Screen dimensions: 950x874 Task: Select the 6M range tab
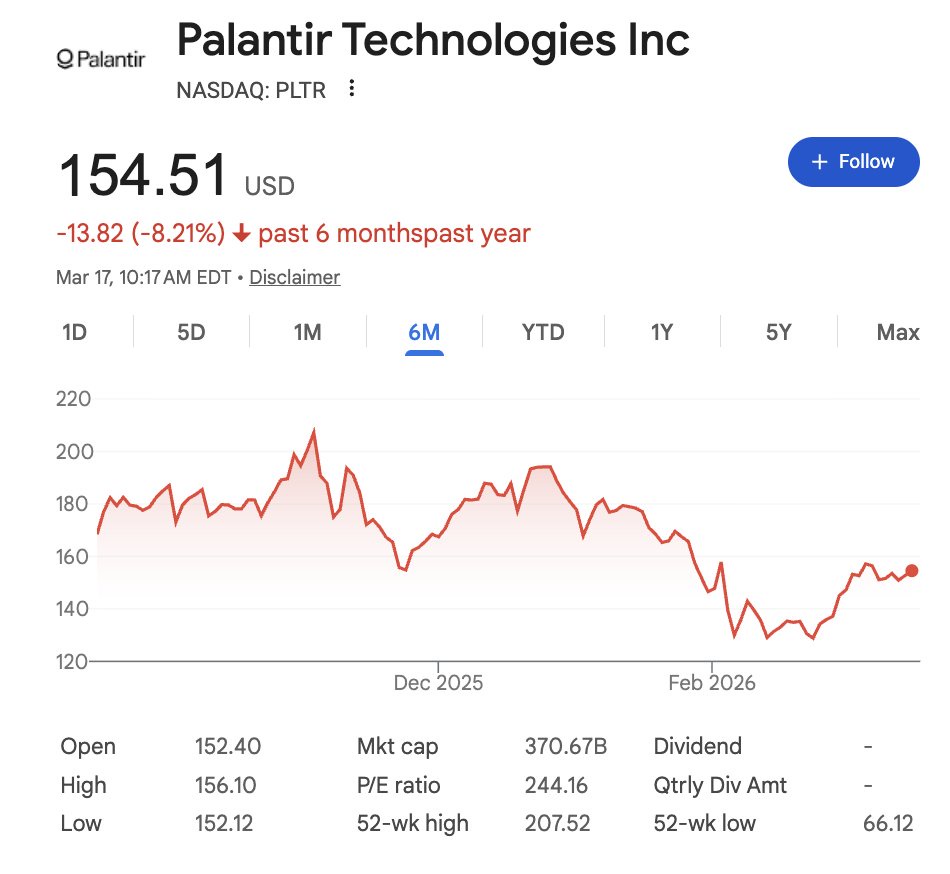424,333
